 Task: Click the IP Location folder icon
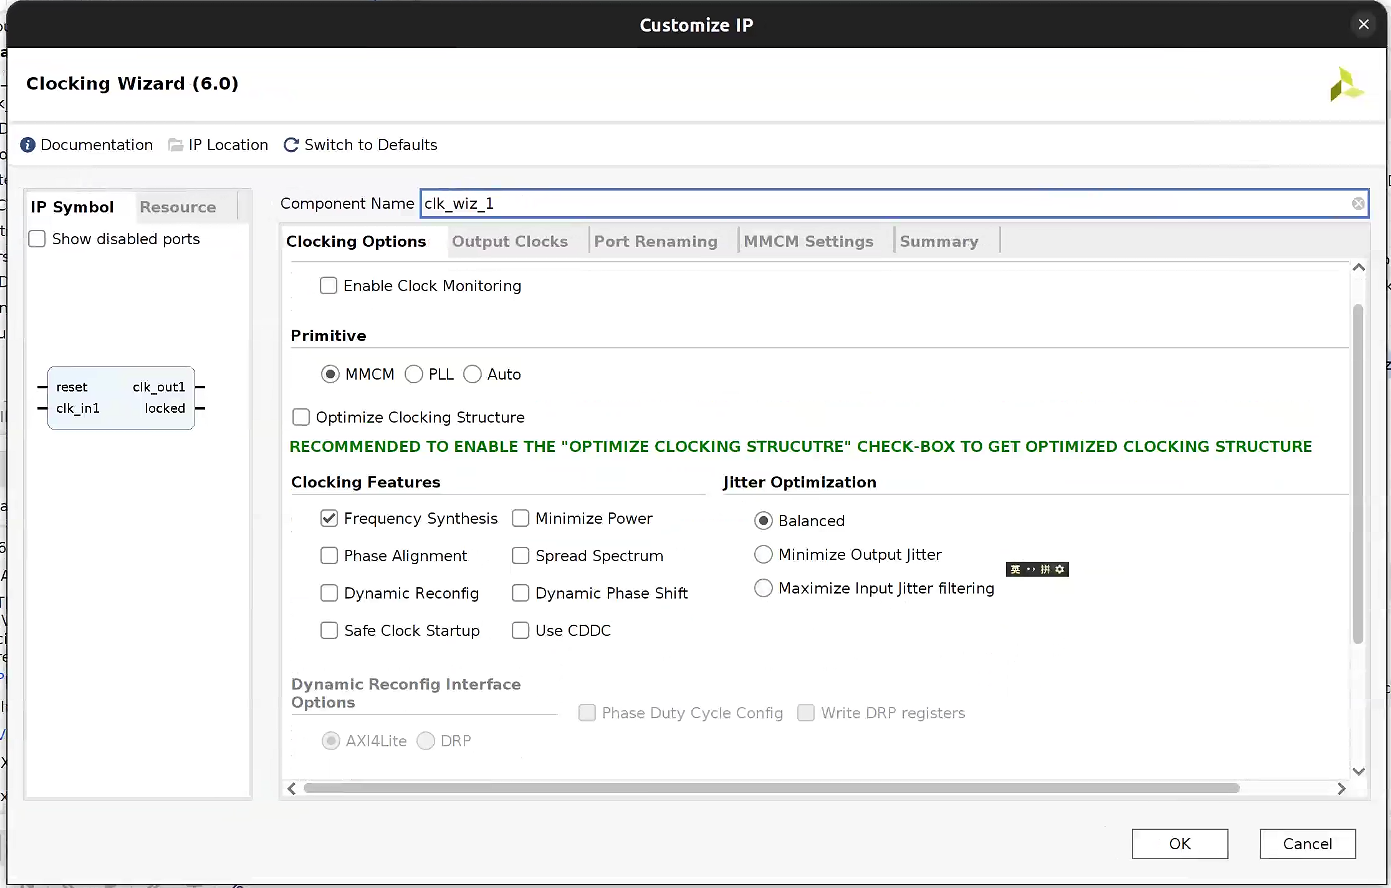[176, 145]
